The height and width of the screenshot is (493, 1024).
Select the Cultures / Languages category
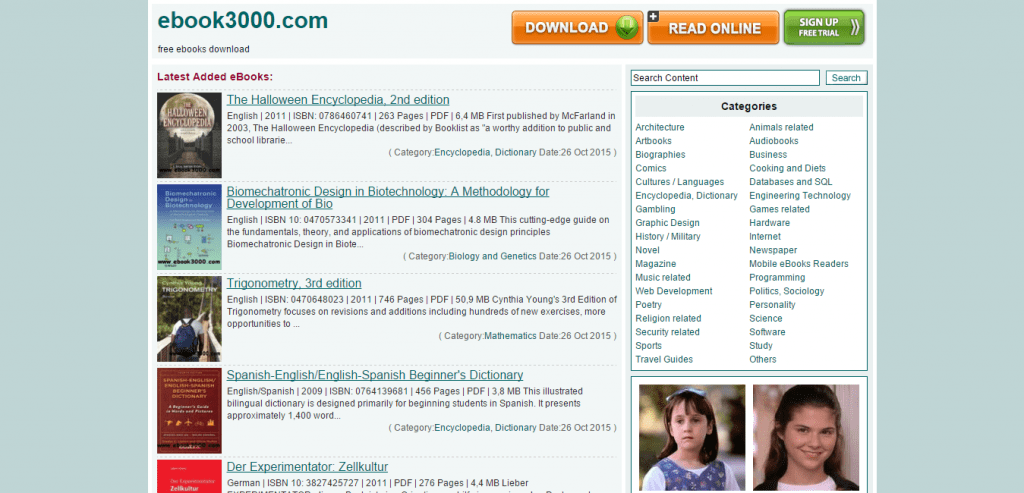coord(680,182)
